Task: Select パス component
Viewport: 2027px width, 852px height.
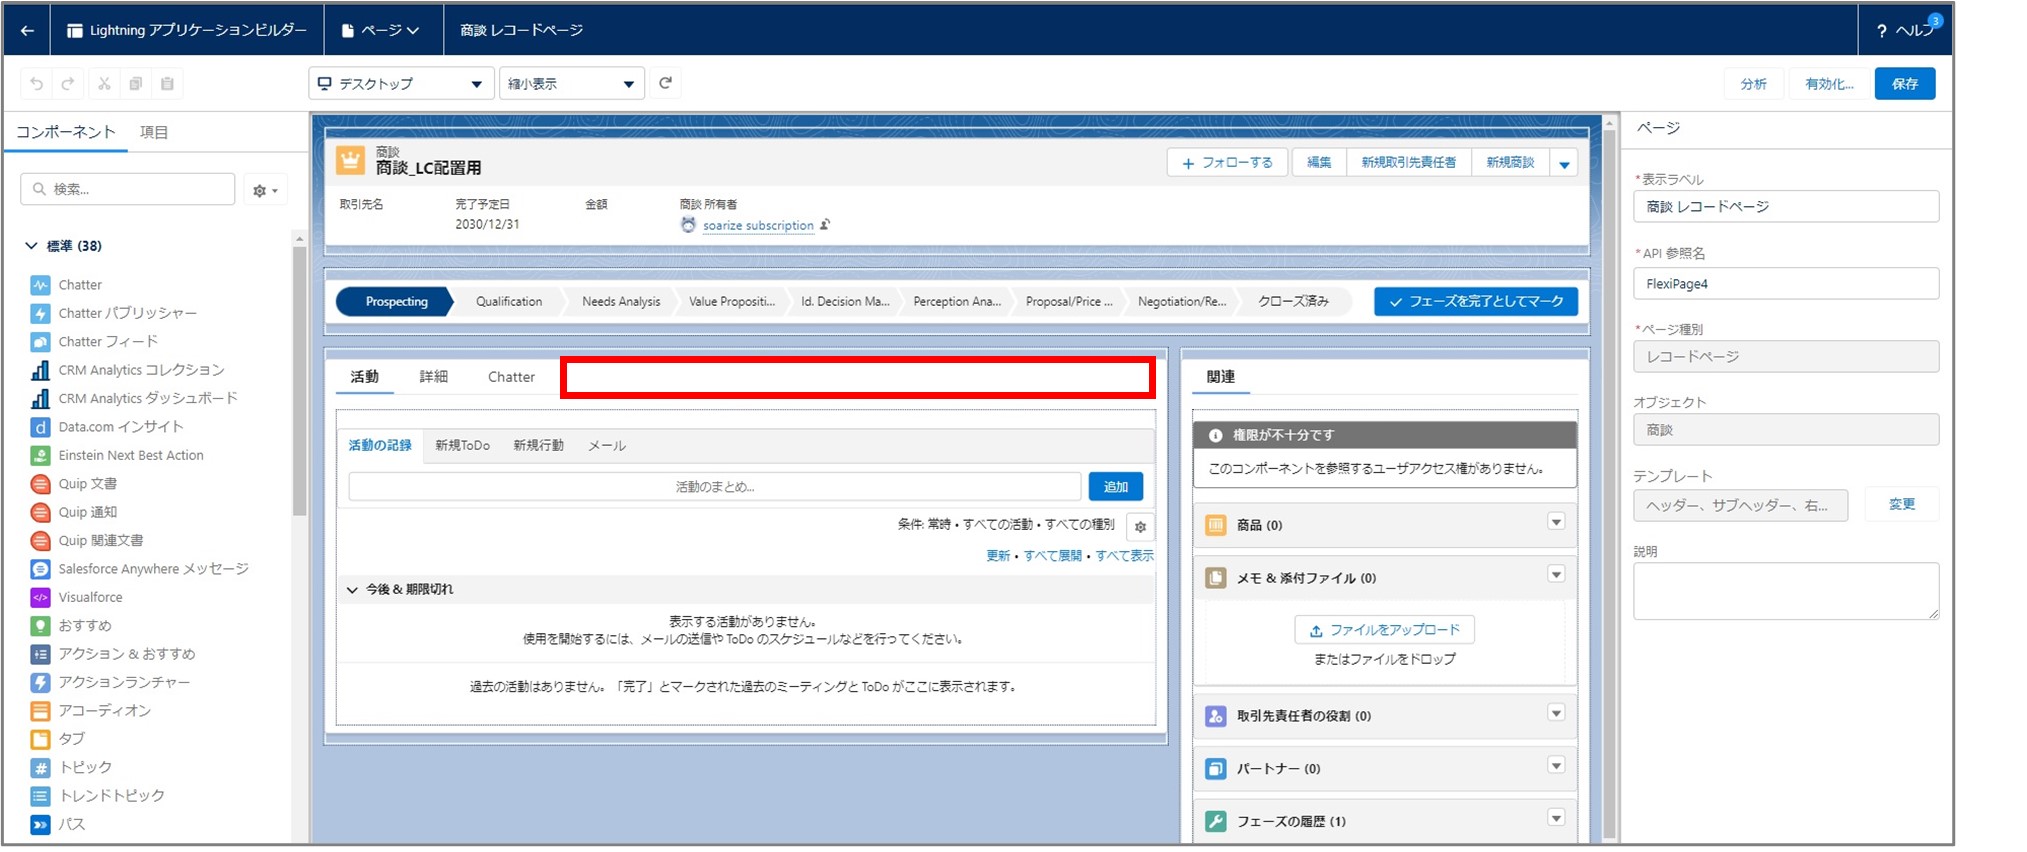Action: (58, 824)
